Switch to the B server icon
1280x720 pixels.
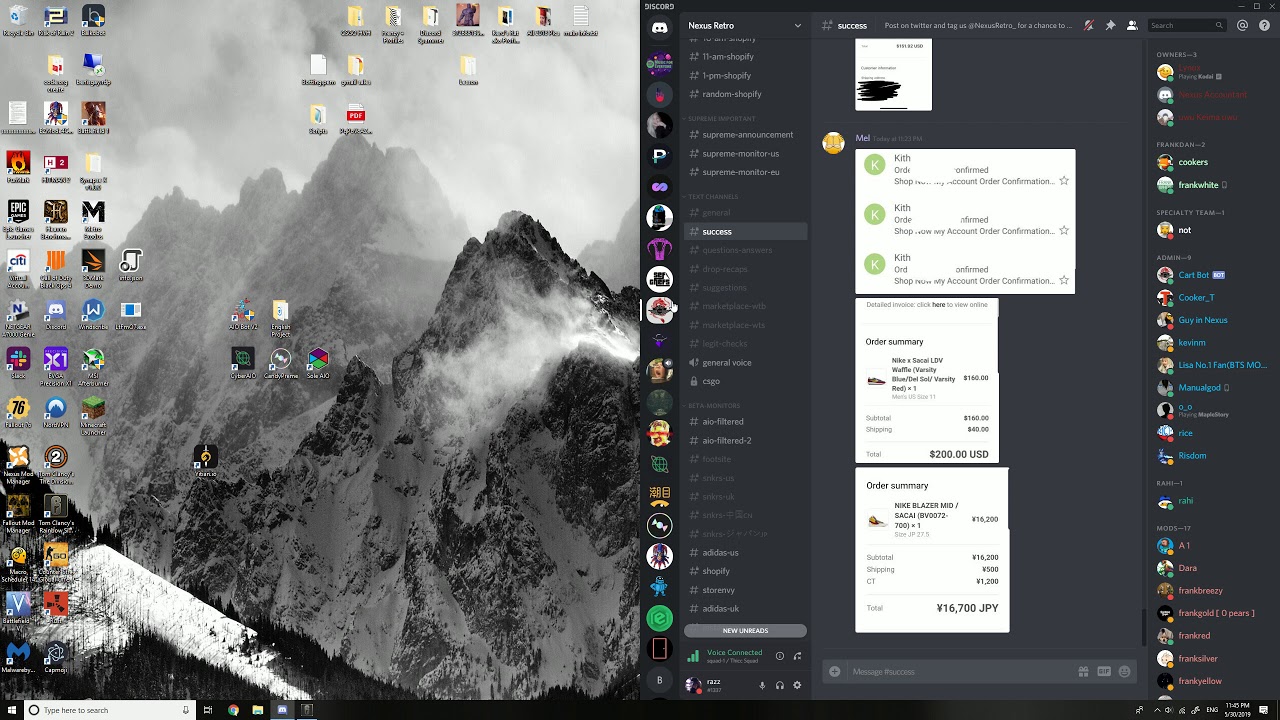[x=659, y=680]
